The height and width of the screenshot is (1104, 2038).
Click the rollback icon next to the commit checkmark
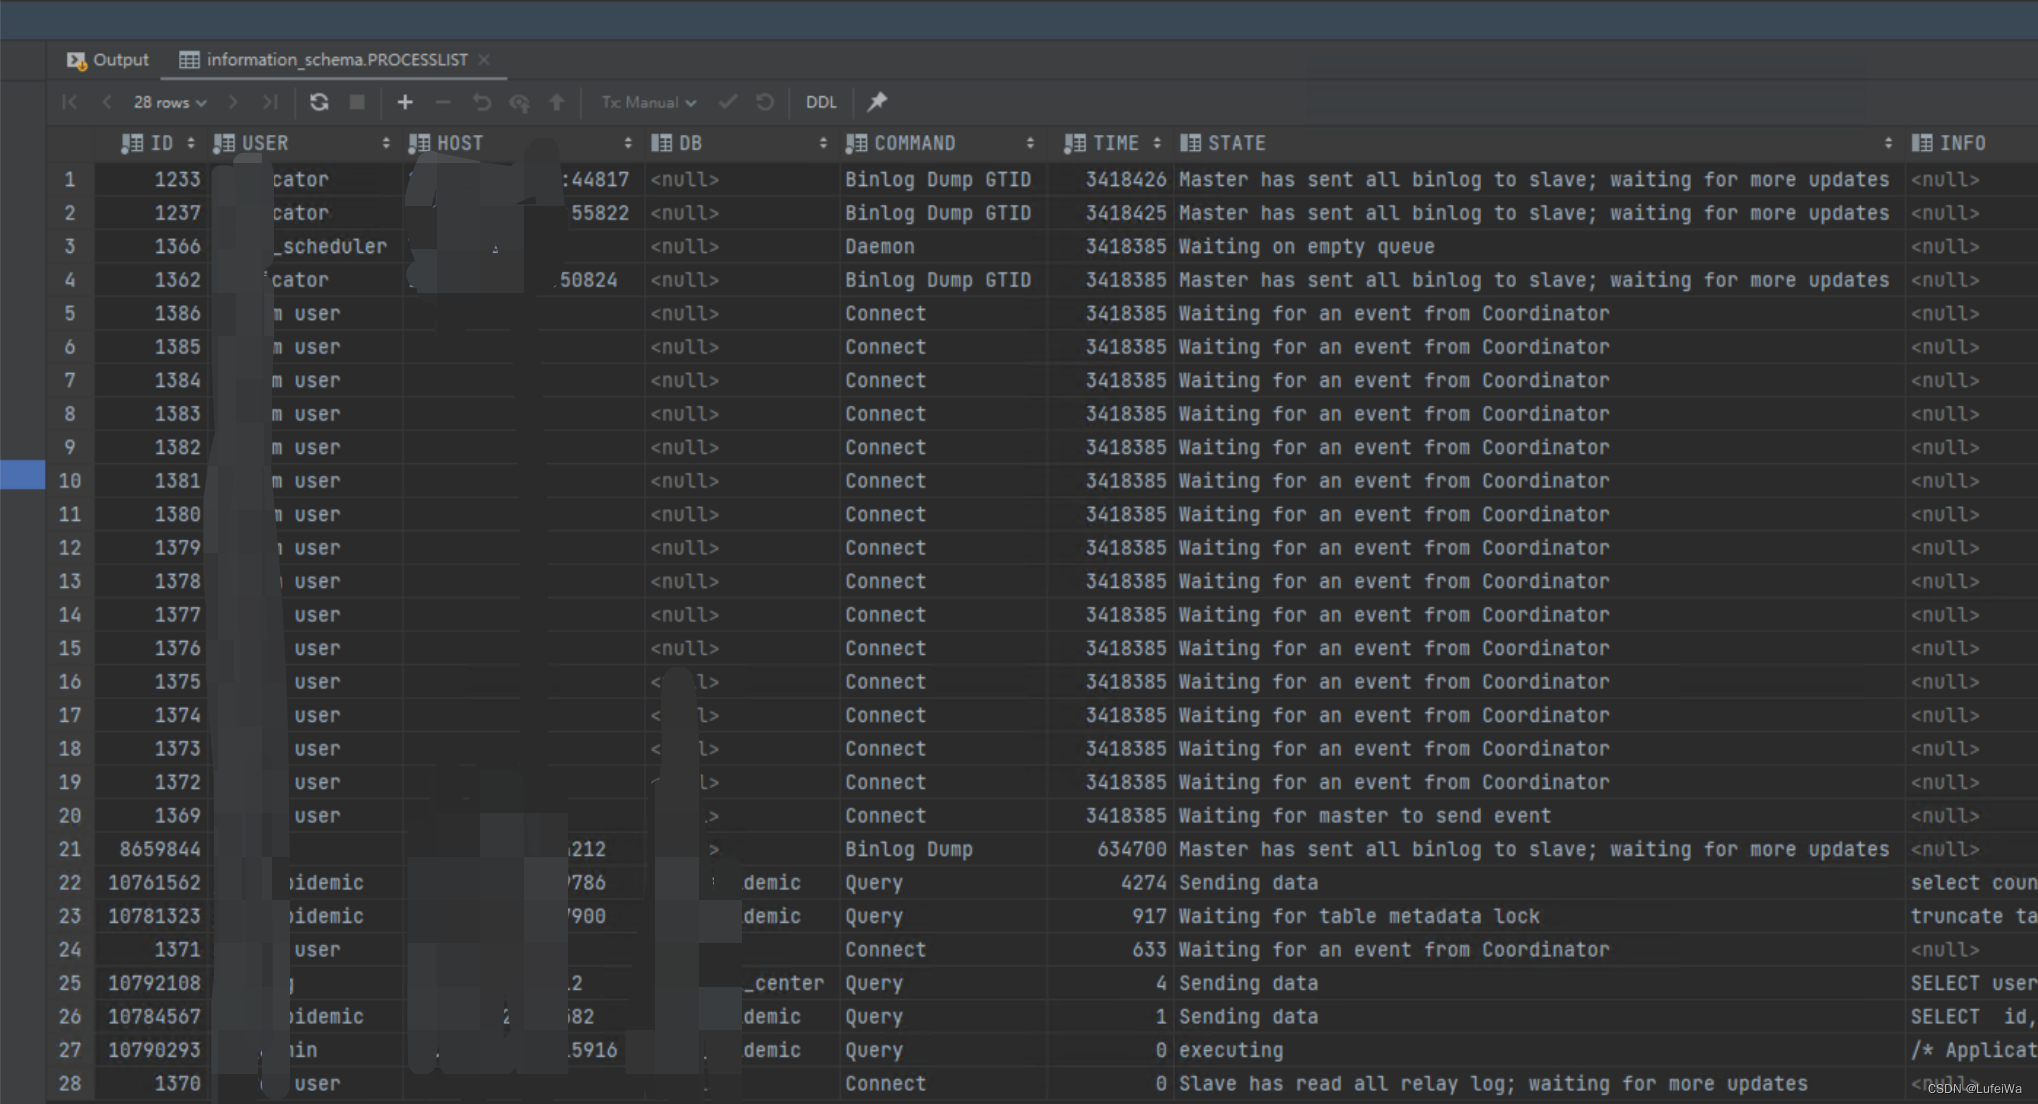[x=765, y=102]
